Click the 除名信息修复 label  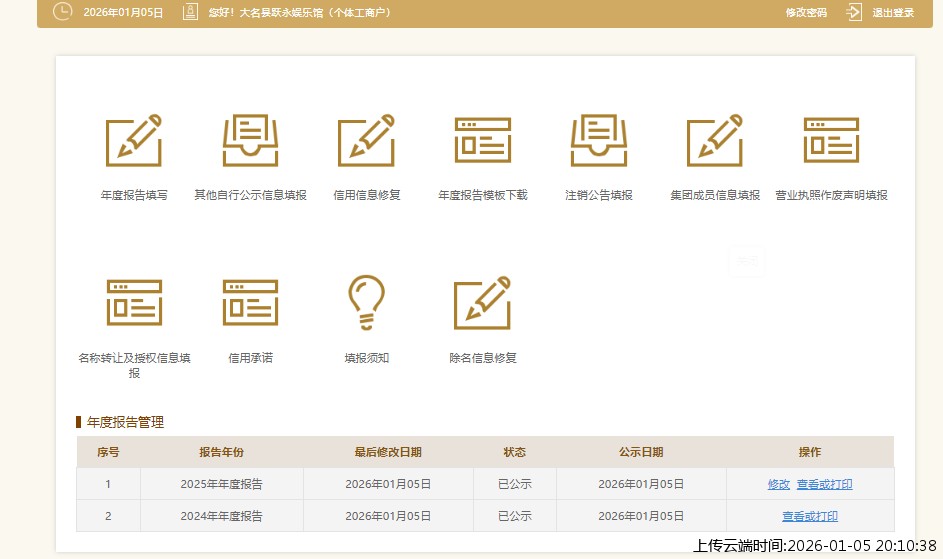[483, 358]
